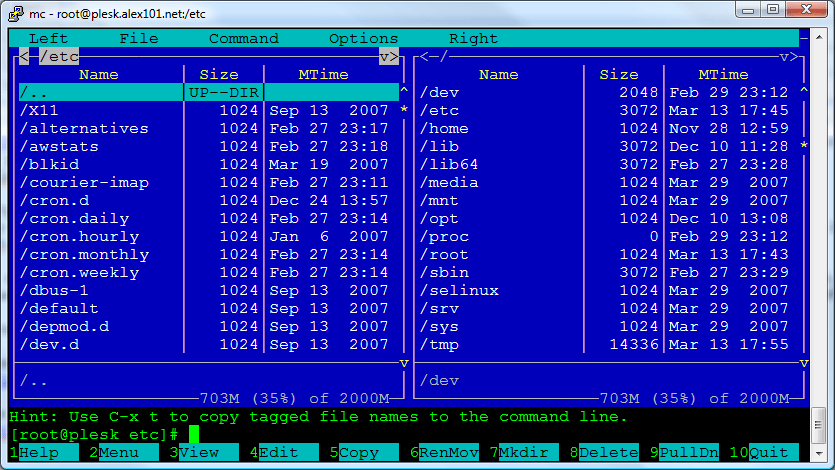Select the /alternatives directory
This screenshot has width=835, height=470.
coord(209,128)
